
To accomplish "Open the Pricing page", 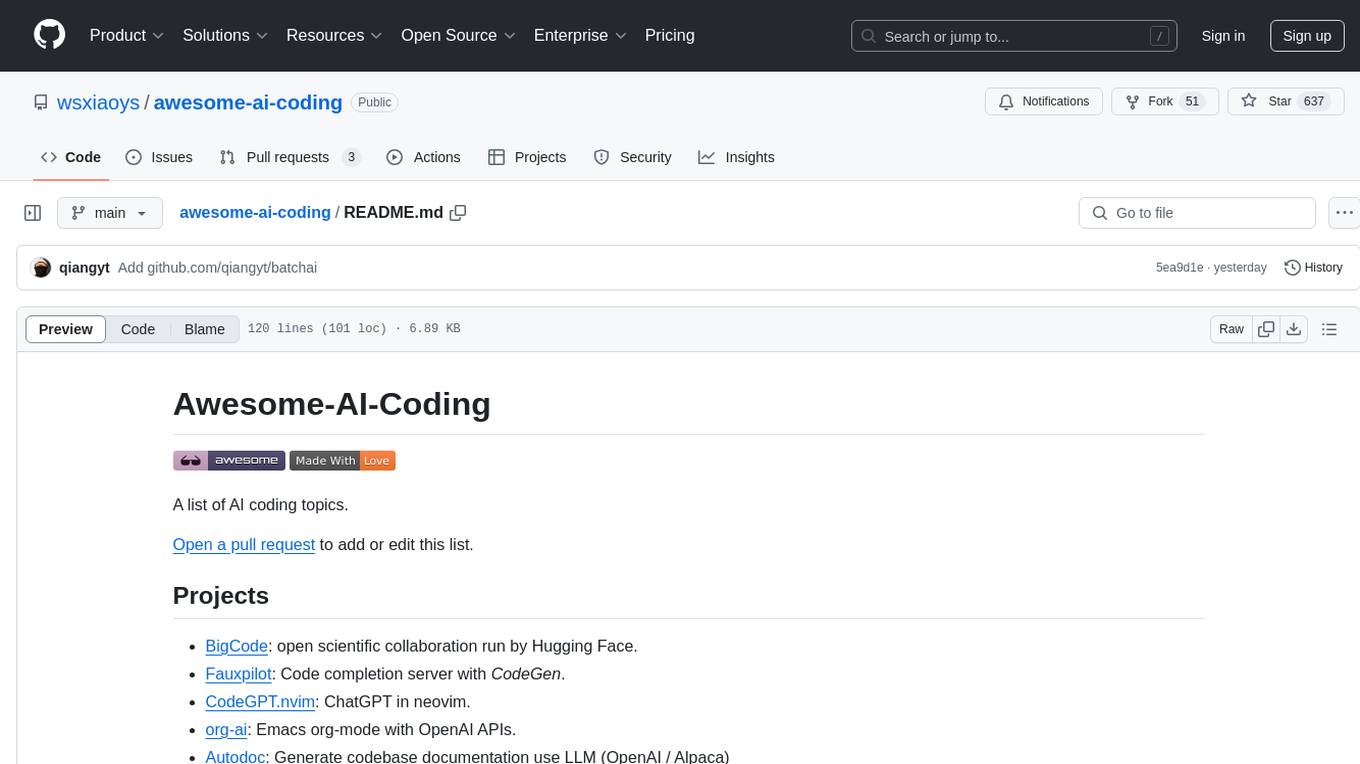I will pyautogui.click(x=670, y=35).
